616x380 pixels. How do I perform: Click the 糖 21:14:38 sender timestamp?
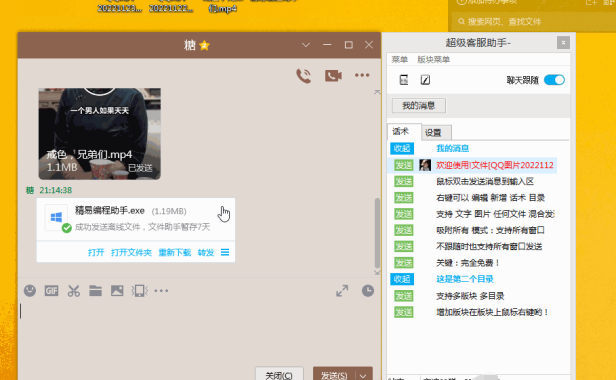(x=49, y=190)
